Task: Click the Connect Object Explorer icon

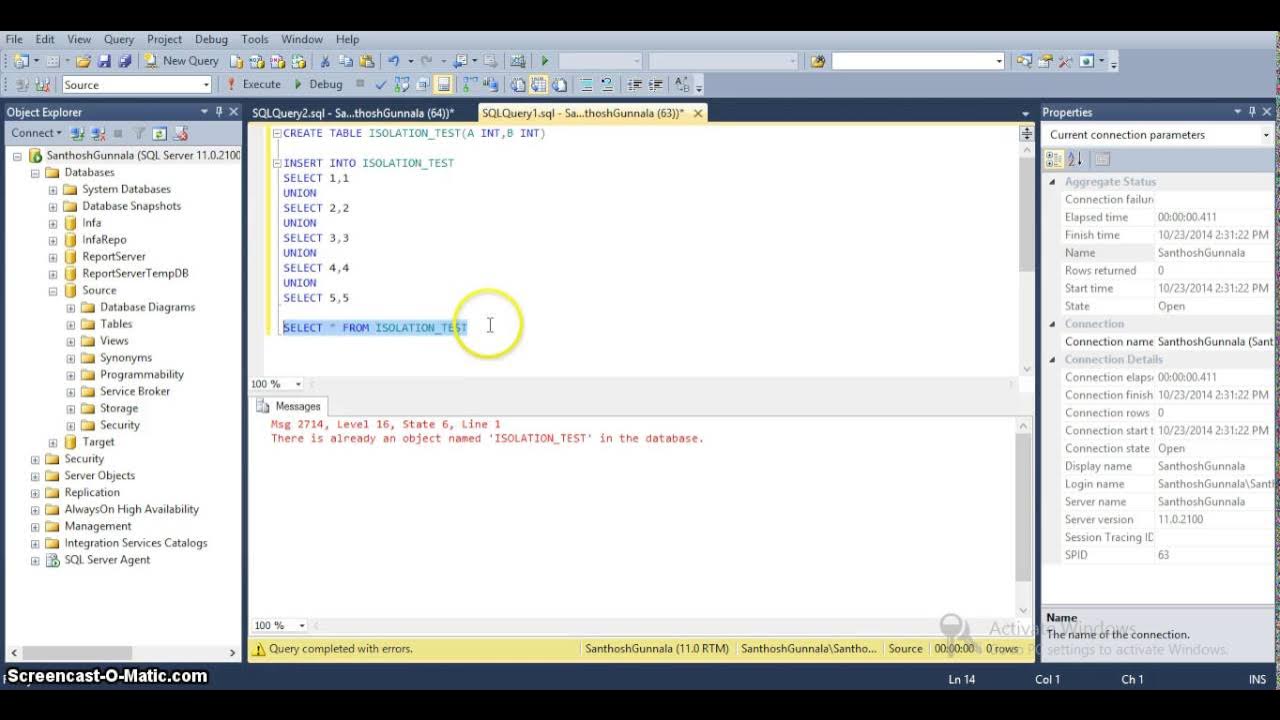Action: click(x=77, y=133)
